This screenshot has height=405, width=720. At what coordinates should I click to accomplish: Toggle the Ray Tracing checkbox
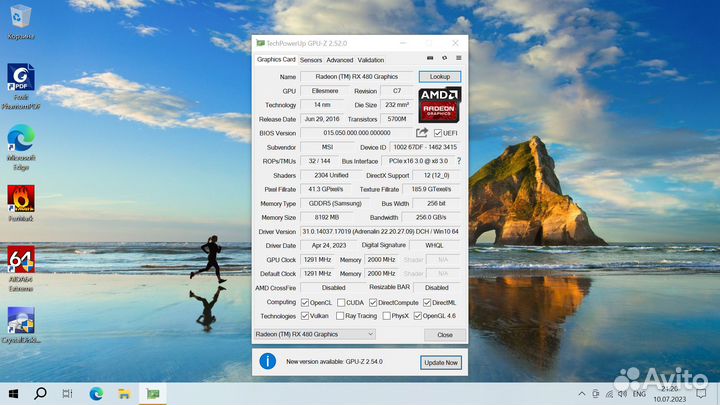point(342,316)
